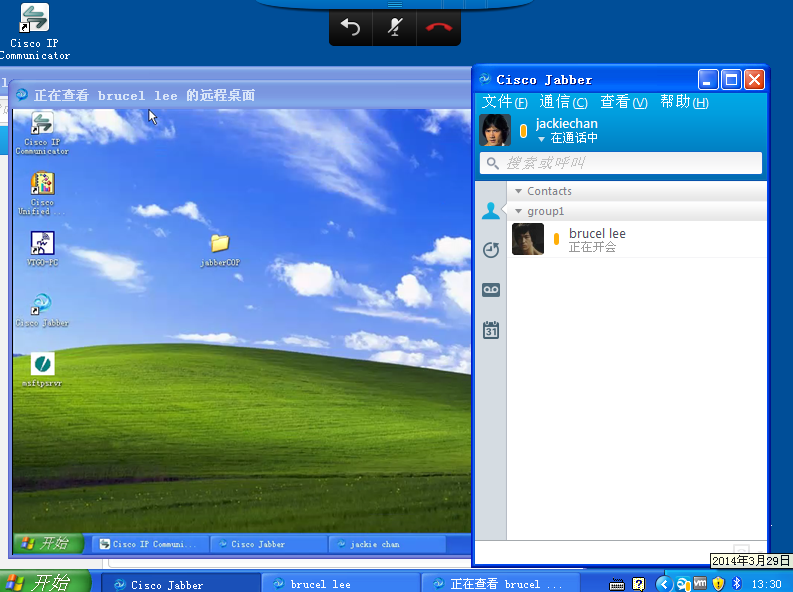Screen dimensions: 793x592
Task: Collapse the Contacts section
Action: pos(518,191)
